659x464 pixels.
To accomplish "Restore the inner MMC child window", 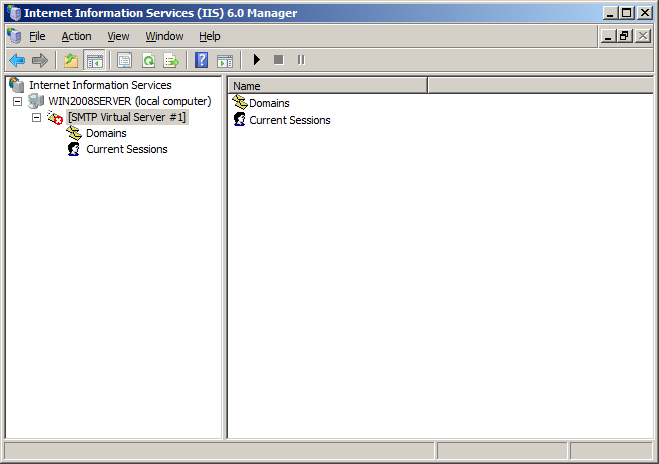I will click(624, 36).
